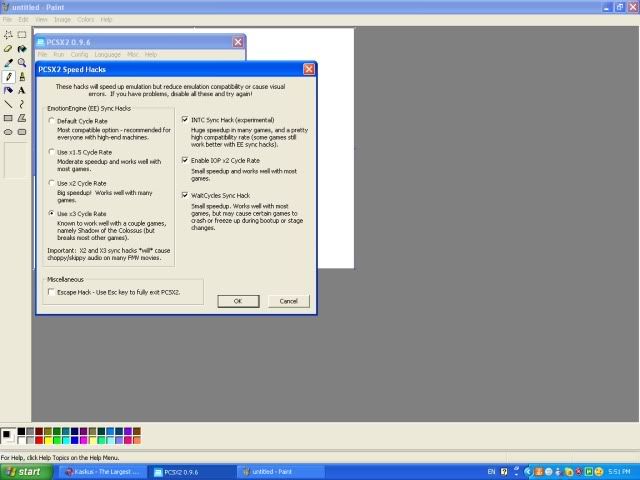
Task: Select the Text tool (letter A)
Action: click(22, 90)
